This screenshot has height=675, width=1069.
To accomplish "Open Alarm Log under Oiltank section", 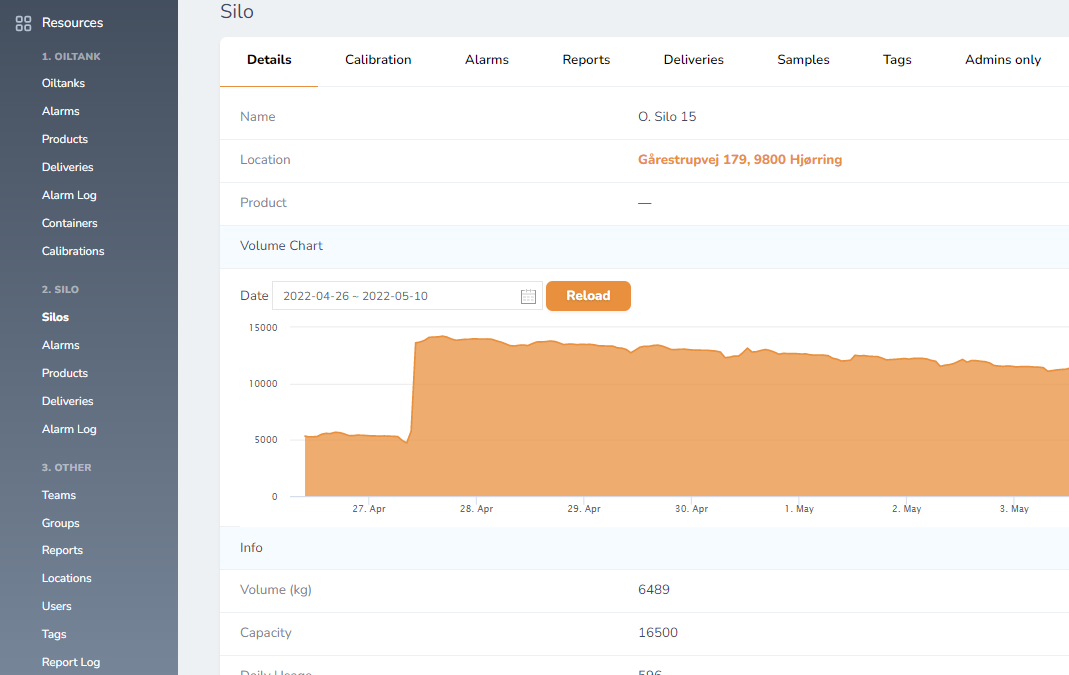I will pos(69,195).
